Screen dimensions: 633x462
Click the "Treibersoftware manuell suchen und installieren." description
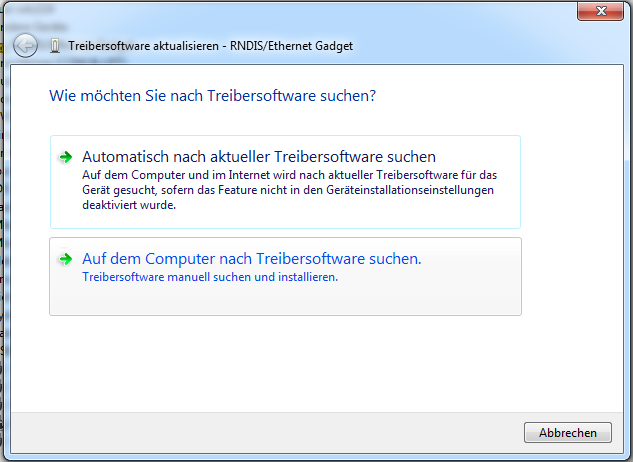[x=210, y=277]
